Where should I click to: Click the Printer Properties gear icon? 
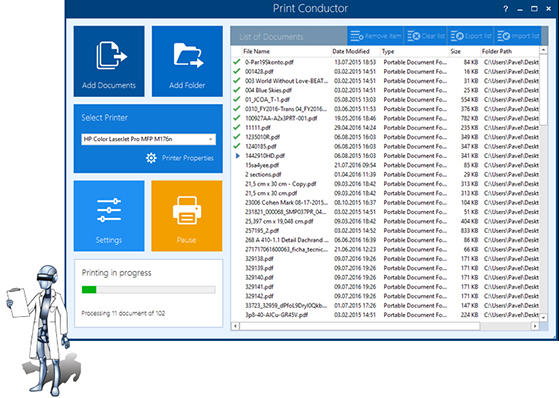[151, 158]
